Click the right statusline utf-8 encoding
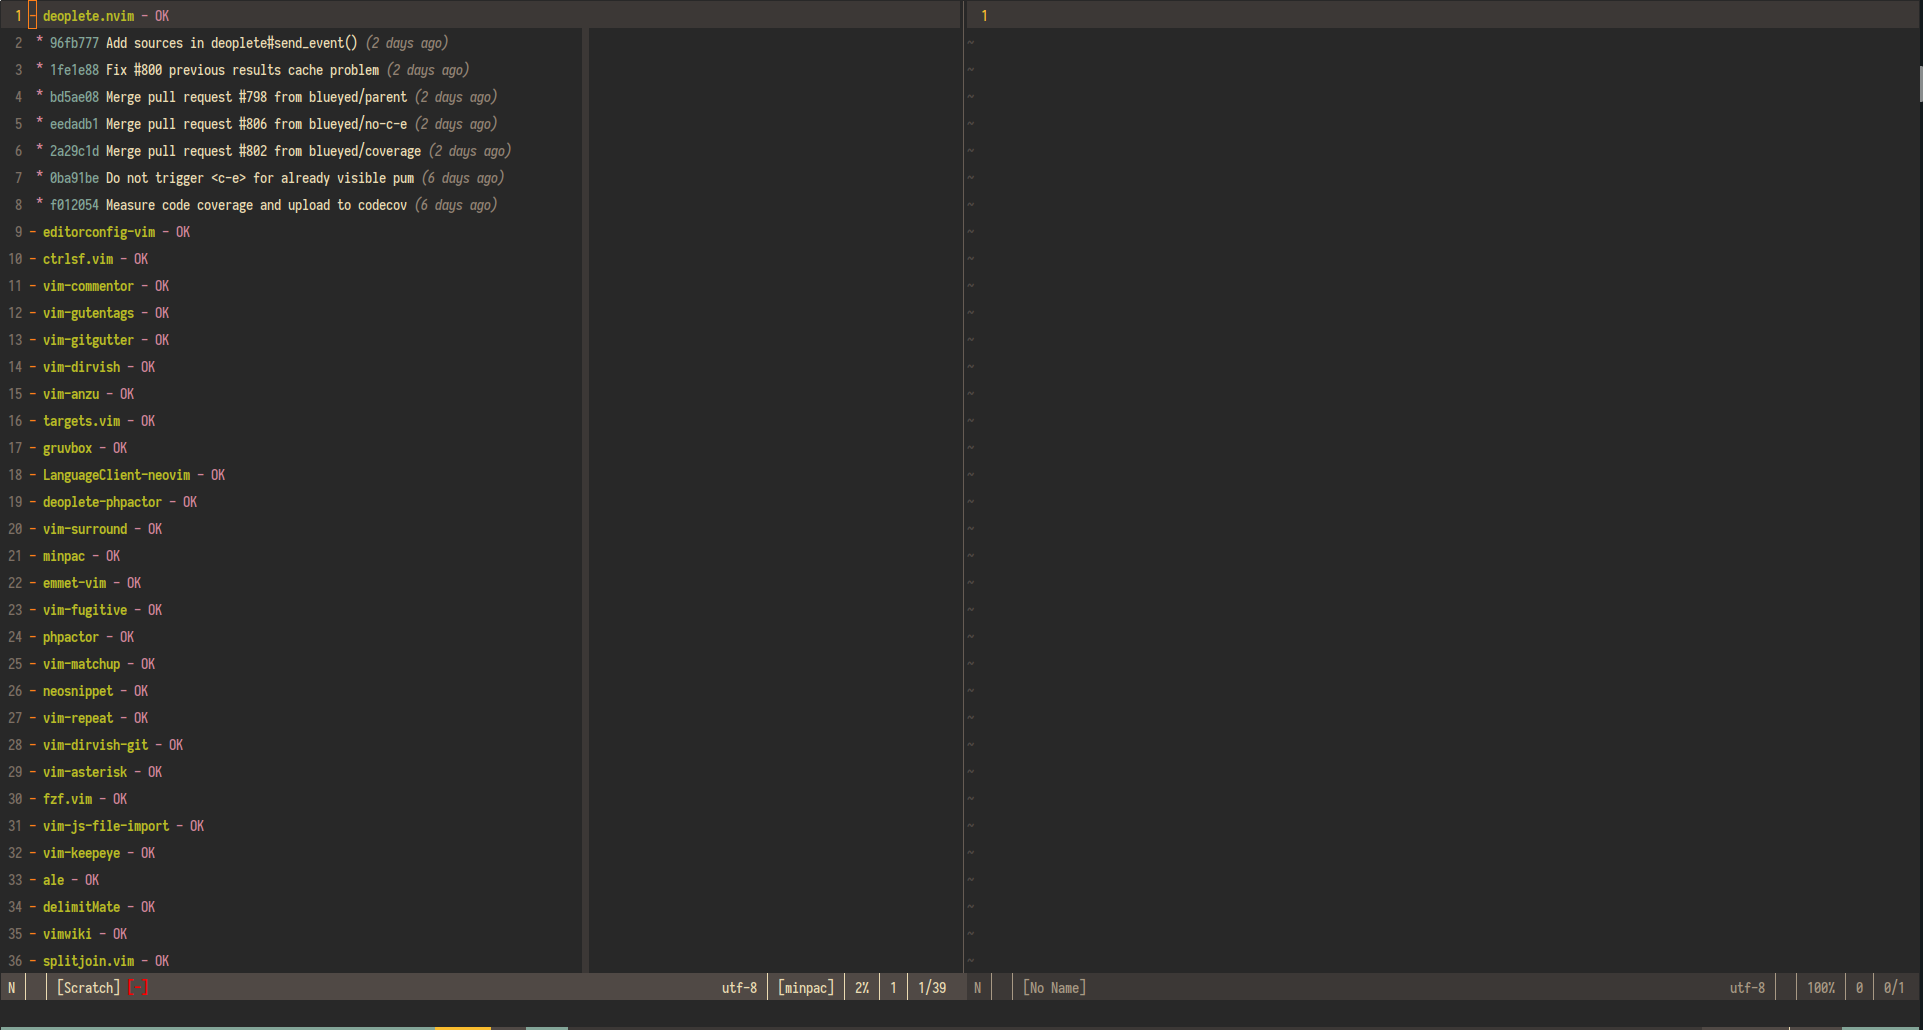 click(x=1747, y=988)
